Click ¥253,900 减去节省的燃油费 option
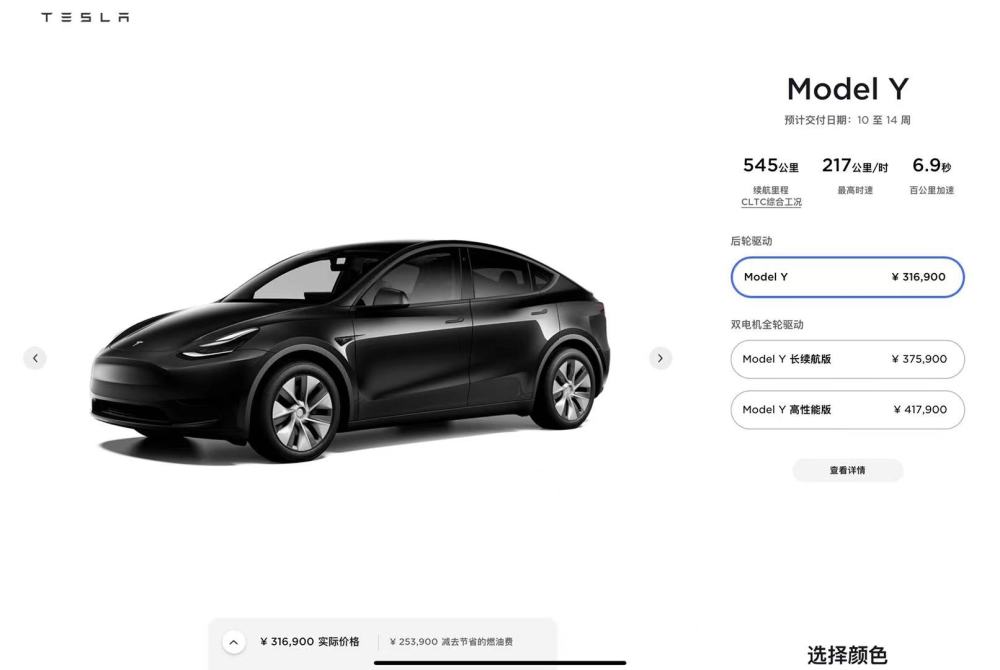 [x=451, y=642]
